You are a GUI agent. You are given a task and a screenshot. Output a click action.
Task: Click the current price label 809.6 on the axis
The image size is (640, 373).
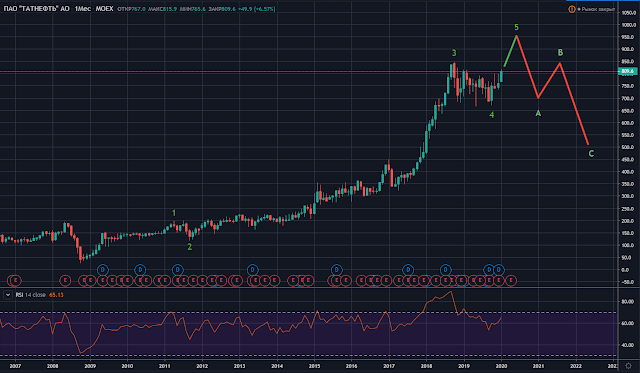pos(627,71)
